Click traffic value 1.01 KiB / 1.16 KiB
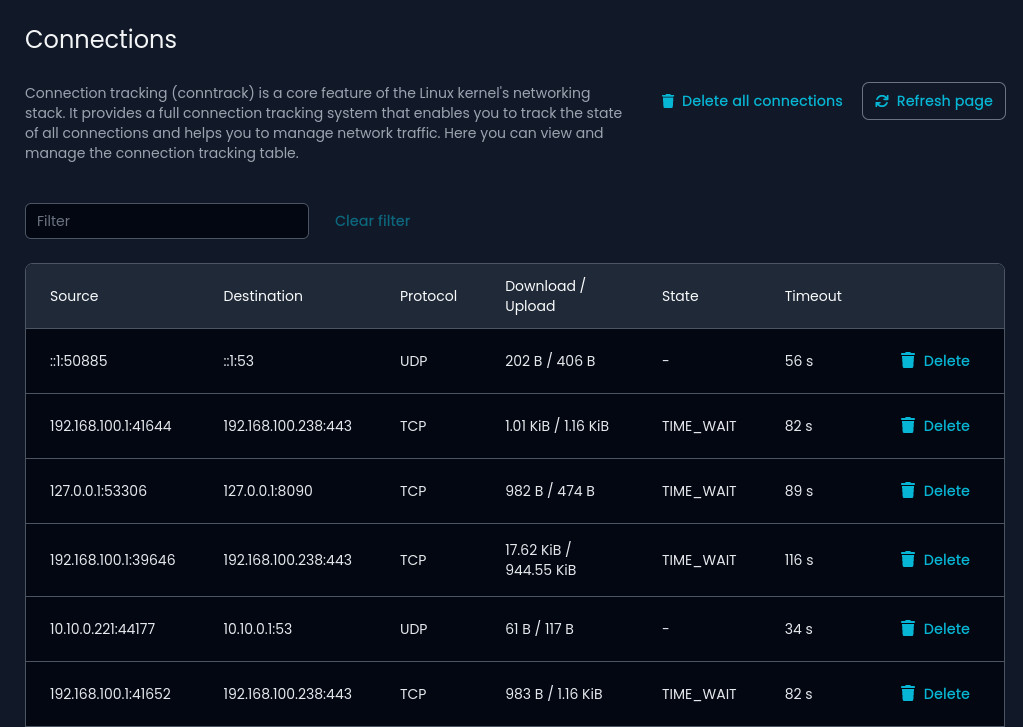 [x=557, y=426]
